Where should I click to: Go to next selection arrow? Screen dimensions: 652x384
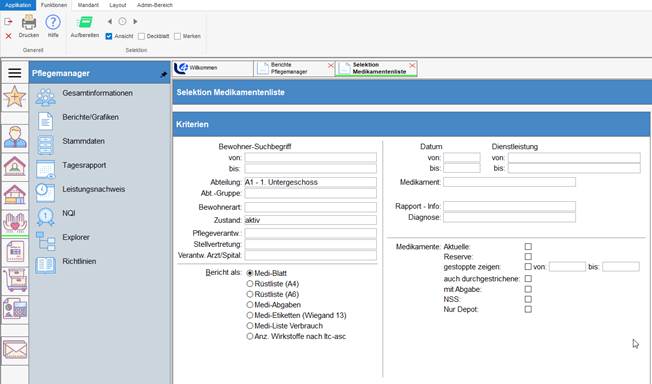[135, 21]
